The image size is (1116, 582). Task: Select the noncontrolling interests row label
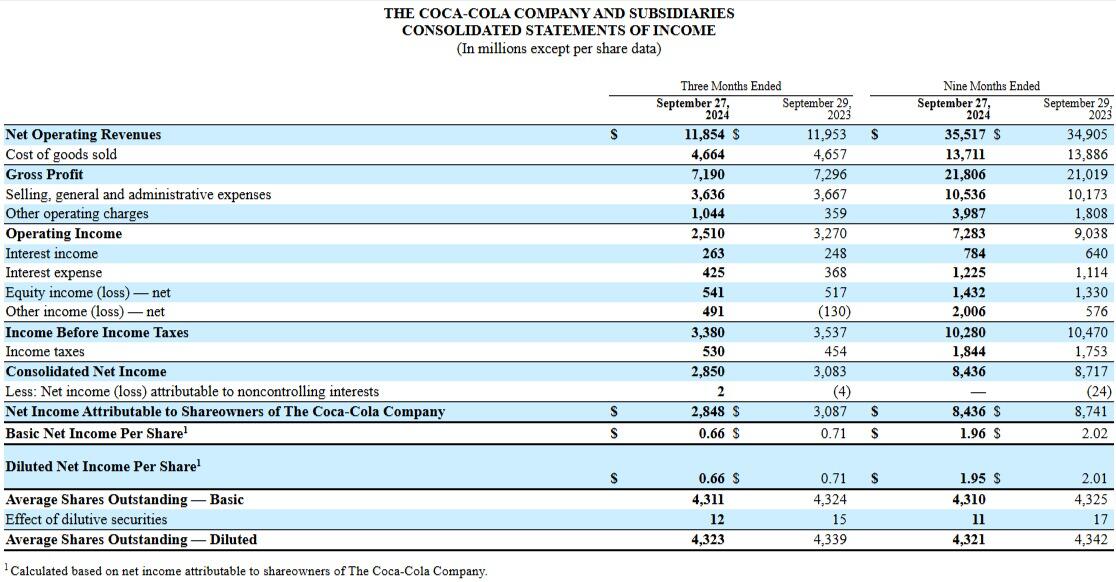(192, 391)
